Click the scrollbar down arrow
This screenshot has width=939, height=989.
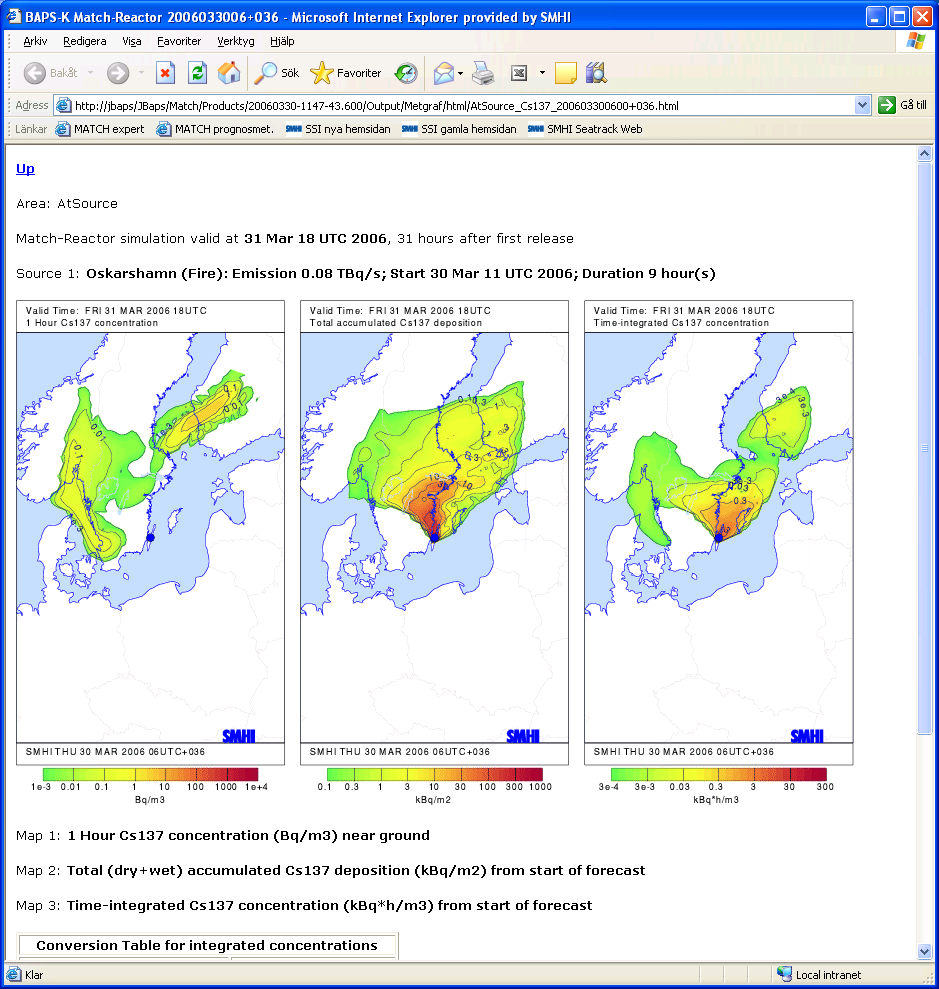pyautogui.click(x=924, y=952)
